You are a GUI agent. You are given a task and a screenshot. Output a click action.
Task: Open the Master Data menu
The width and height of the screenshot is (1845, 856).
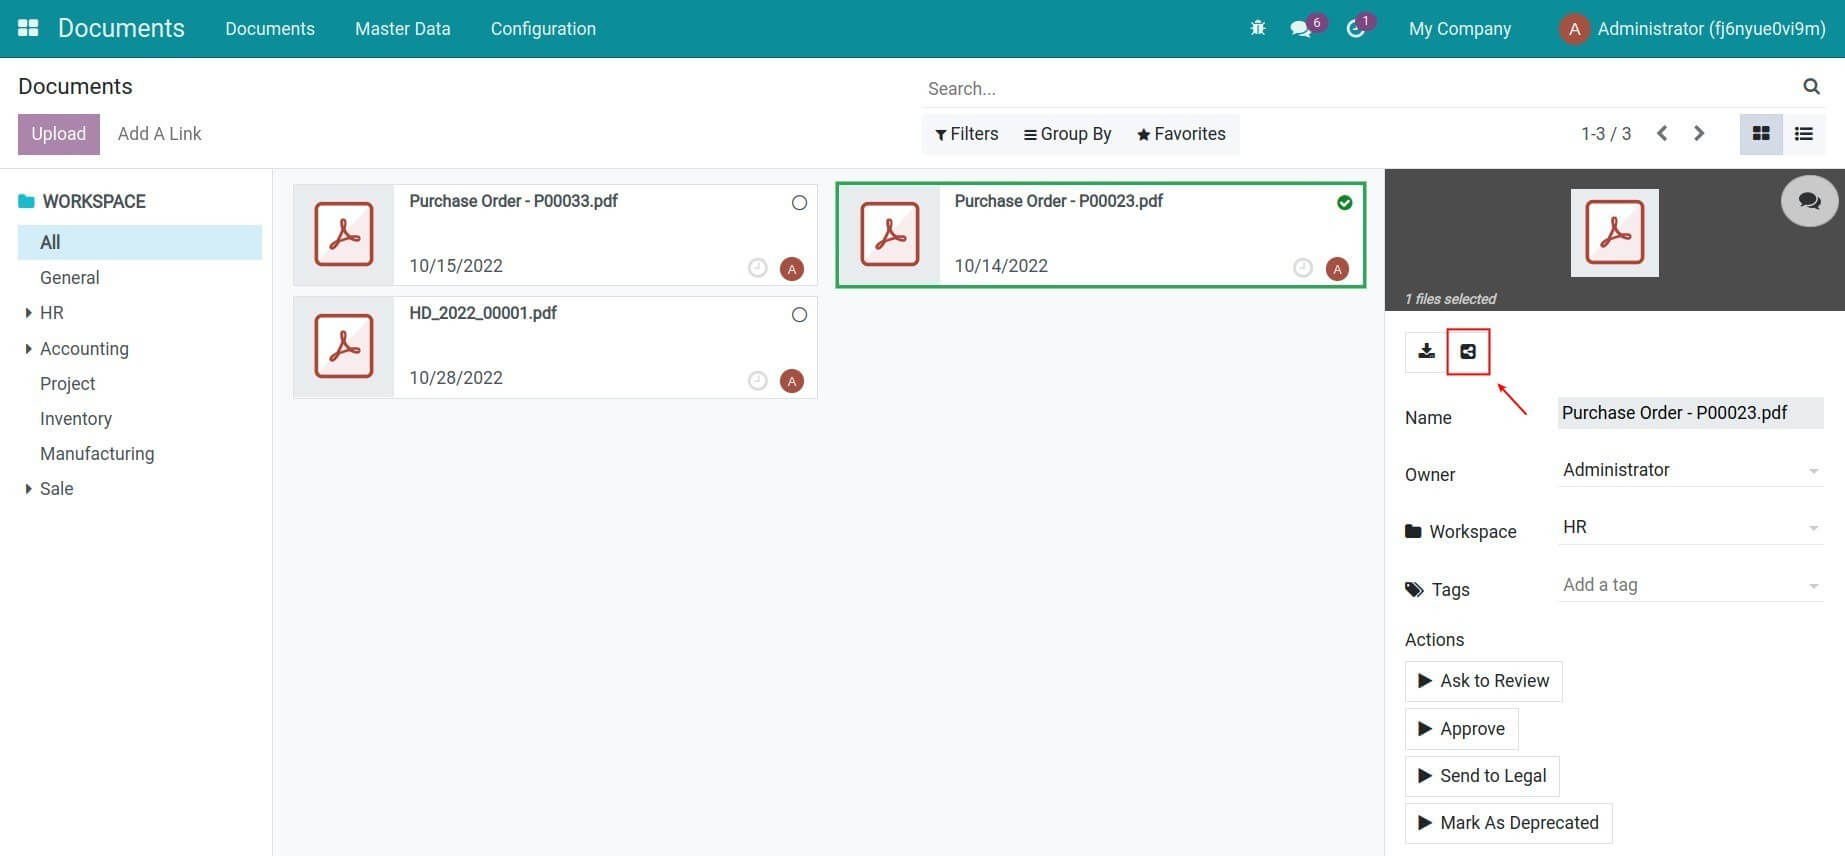click(x=402, y=29)
